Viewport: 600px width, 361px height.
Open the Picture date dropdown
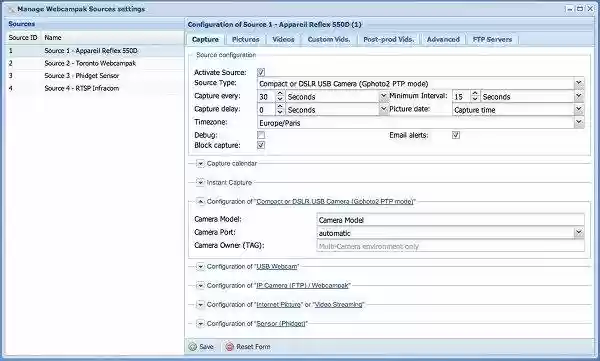tap(579, 109)
